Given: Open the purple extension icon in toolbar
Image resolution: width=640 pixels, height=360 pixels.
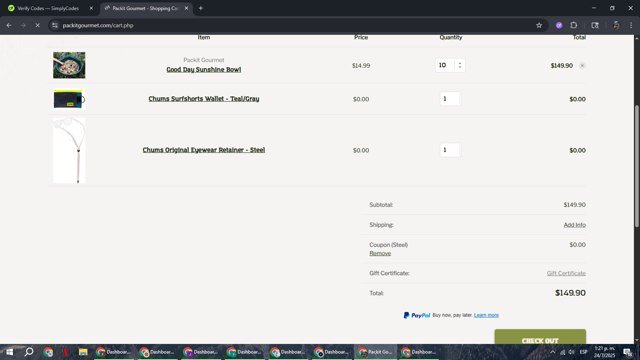Looking at the screenshot, I should point(559,25).
